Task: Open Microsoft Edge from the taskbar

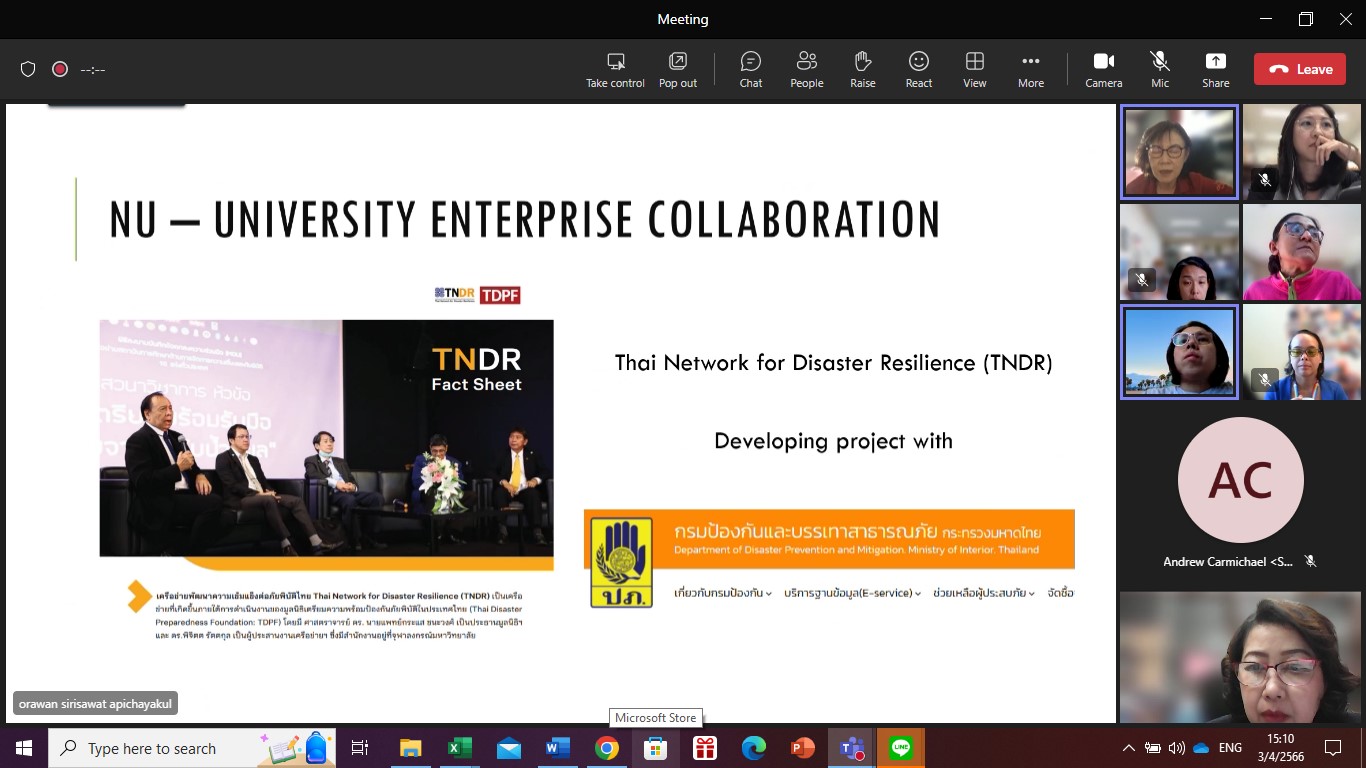Action: click(x=754, y=748)
